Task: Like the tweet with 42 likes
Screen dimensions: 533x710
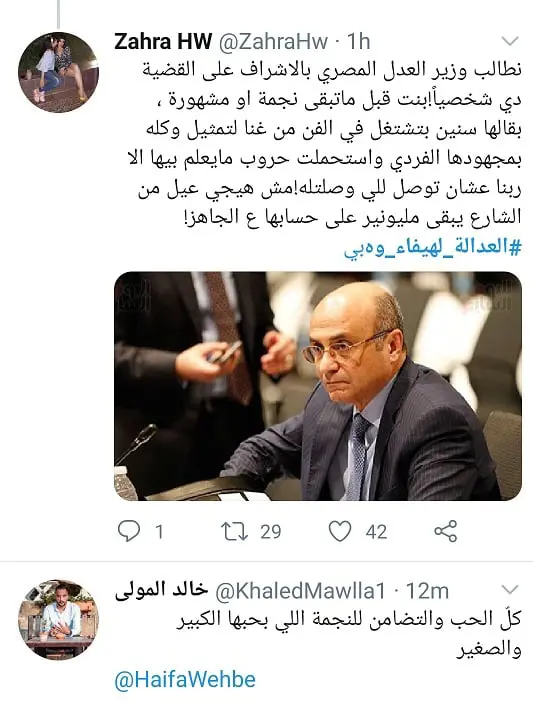Action: 340,531
